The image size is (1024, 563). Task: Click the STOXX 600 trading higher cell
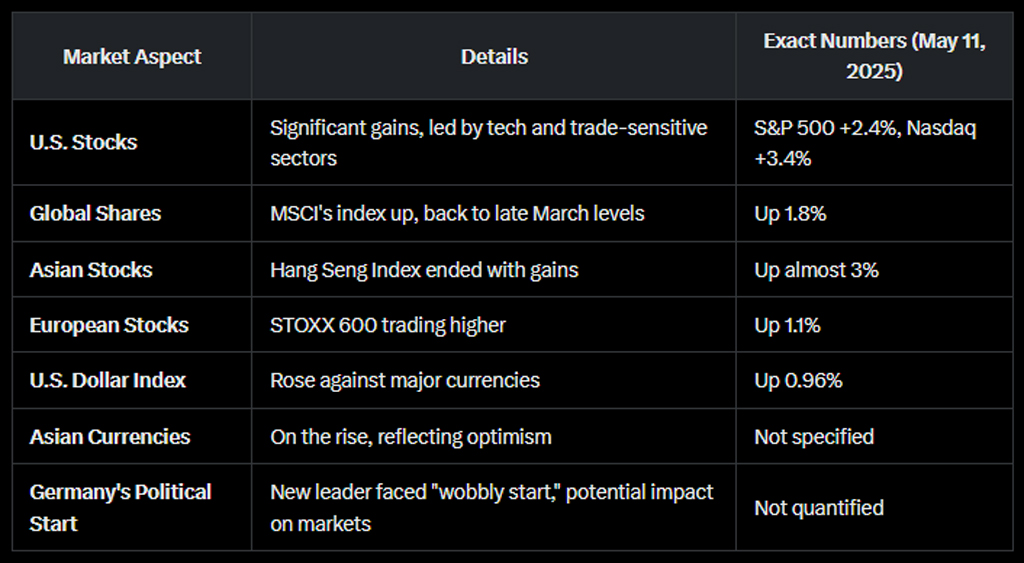pyautogui.click(x=388, y=325)
